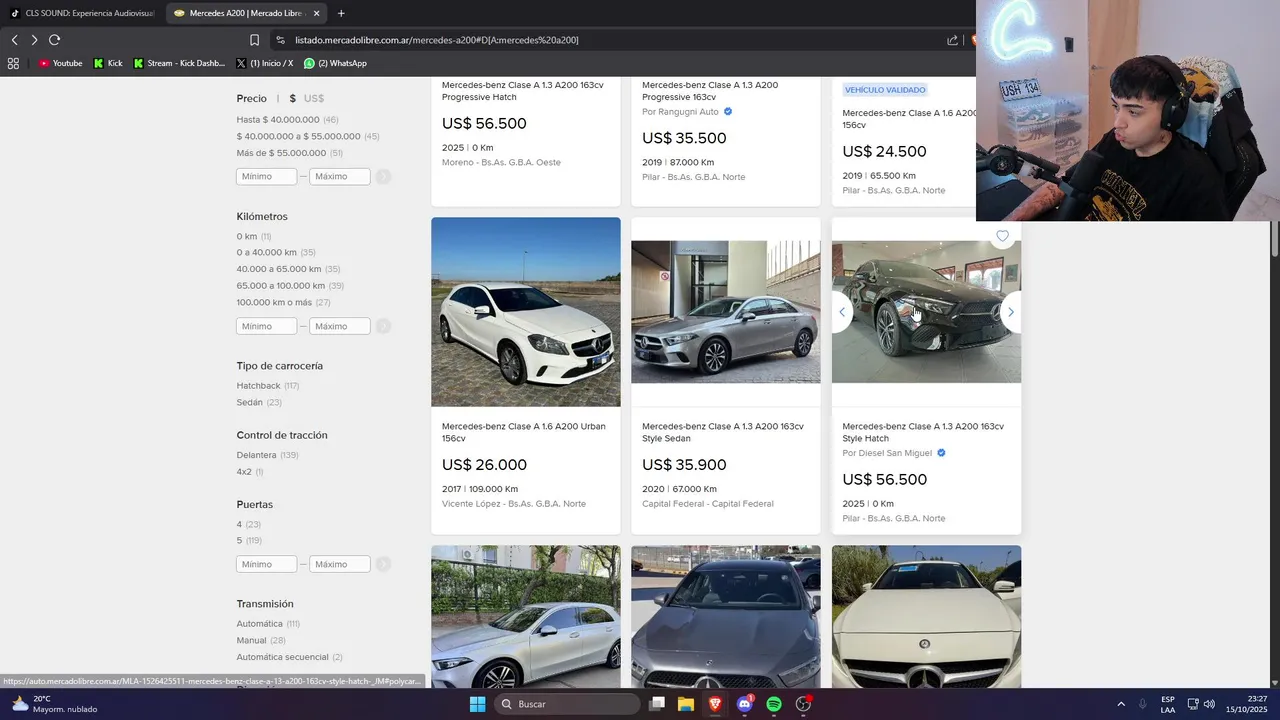Open Youtube bookmark

(x=60, y=63)
